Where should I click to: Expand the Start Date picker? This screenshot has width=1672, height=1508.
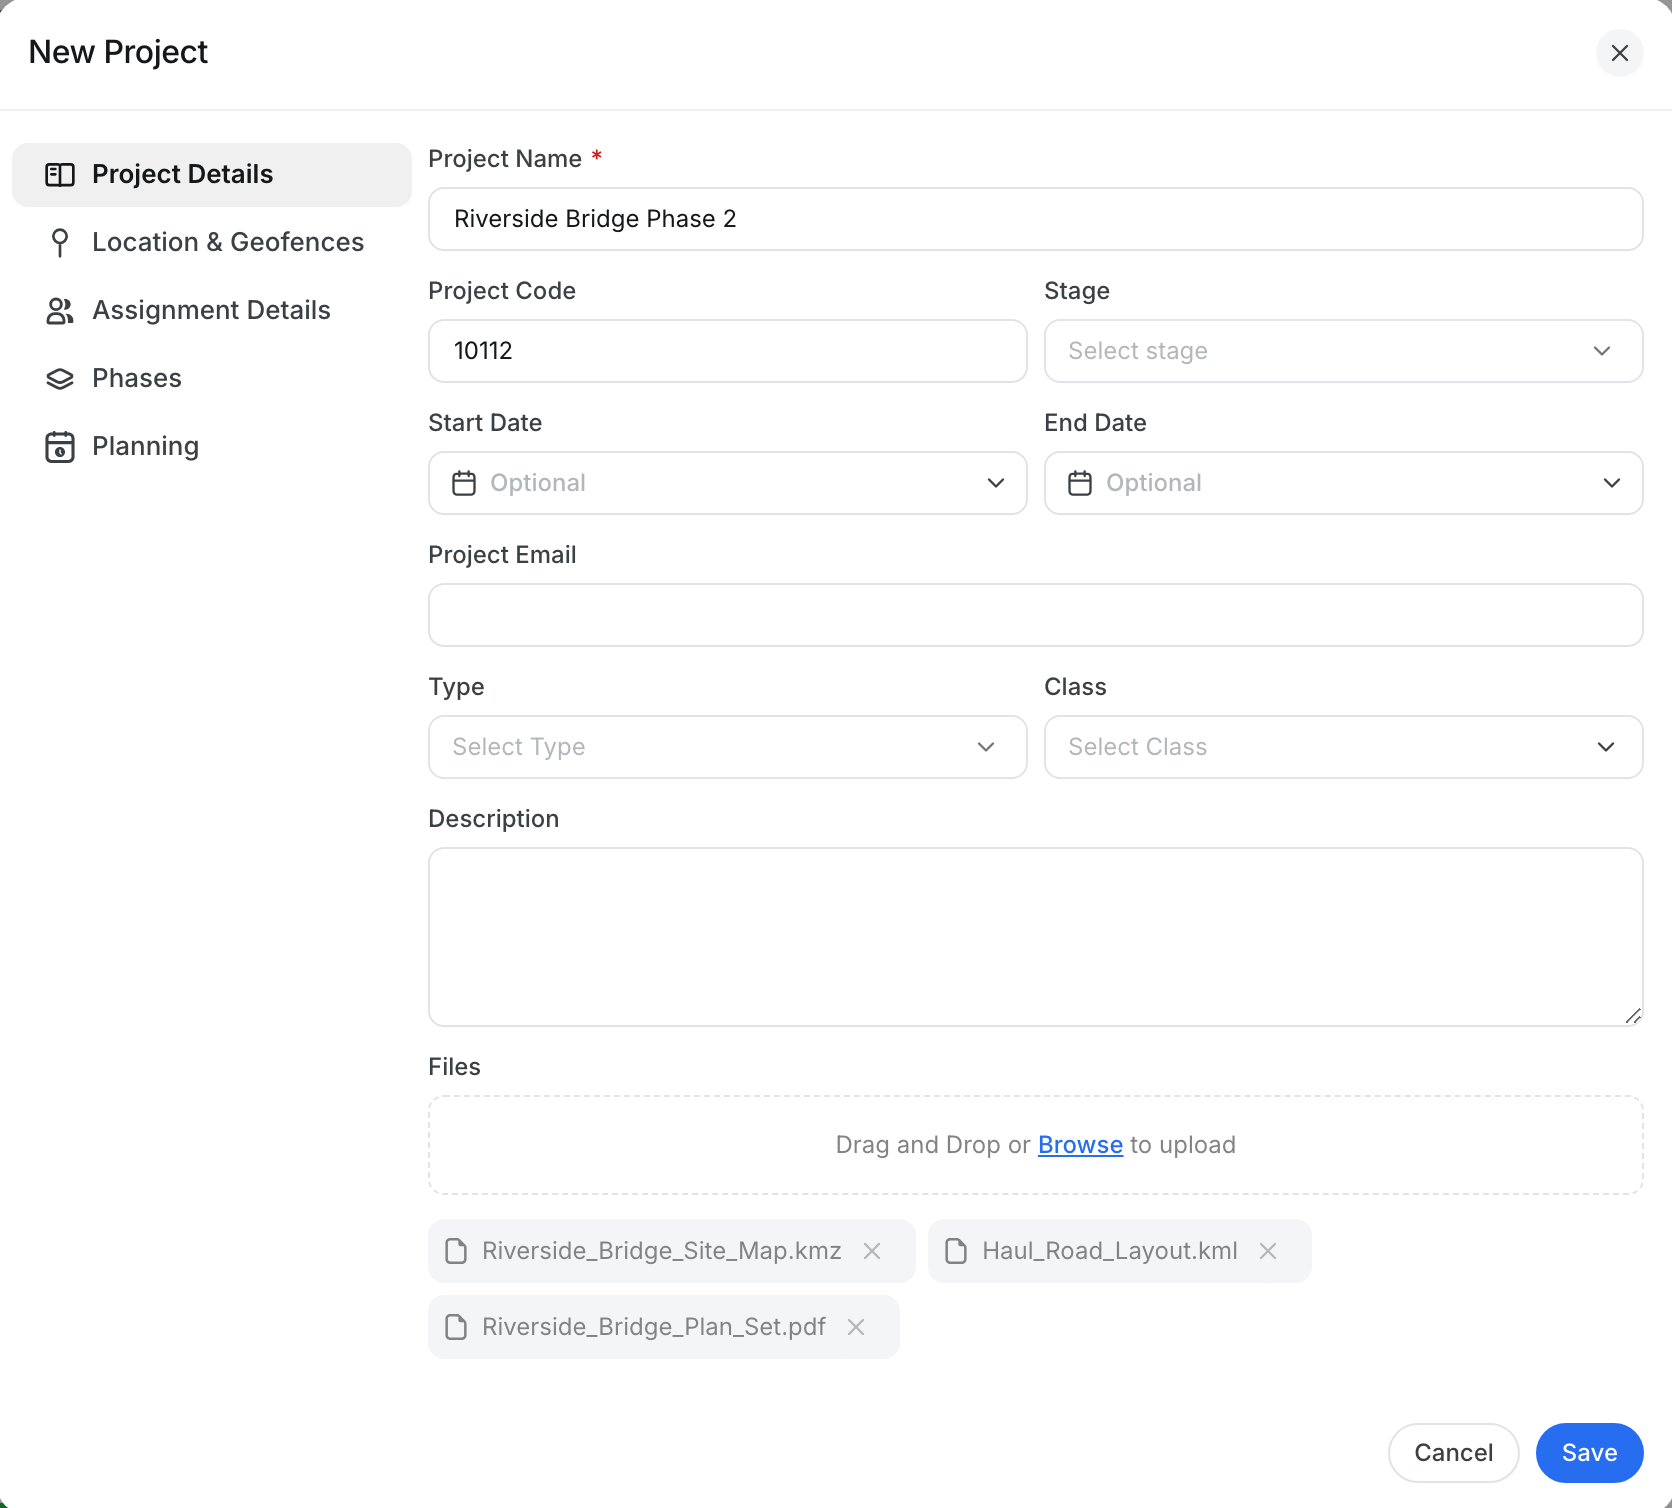tap(728, 483)
